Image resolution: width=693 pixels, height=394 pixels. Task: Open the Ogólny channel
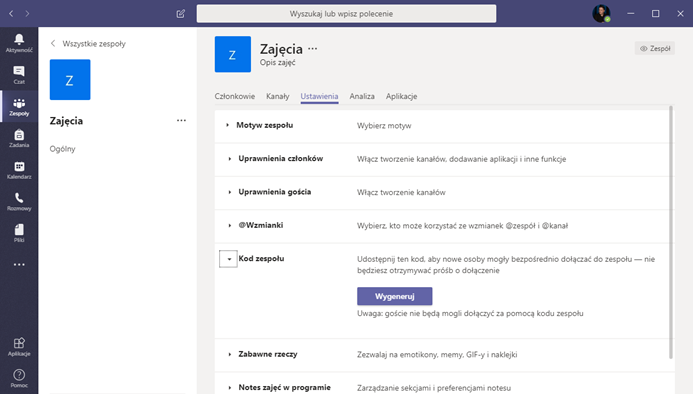click(62, 149)
